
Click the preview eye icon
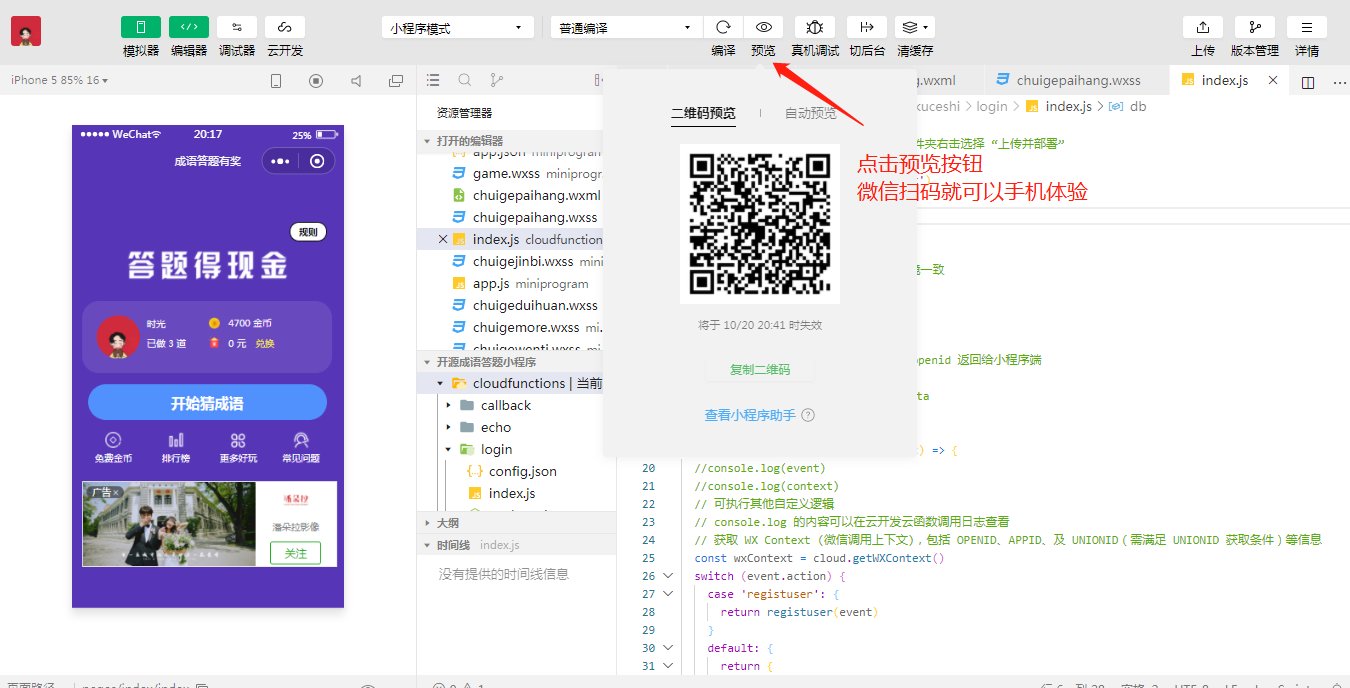[763, 27]
